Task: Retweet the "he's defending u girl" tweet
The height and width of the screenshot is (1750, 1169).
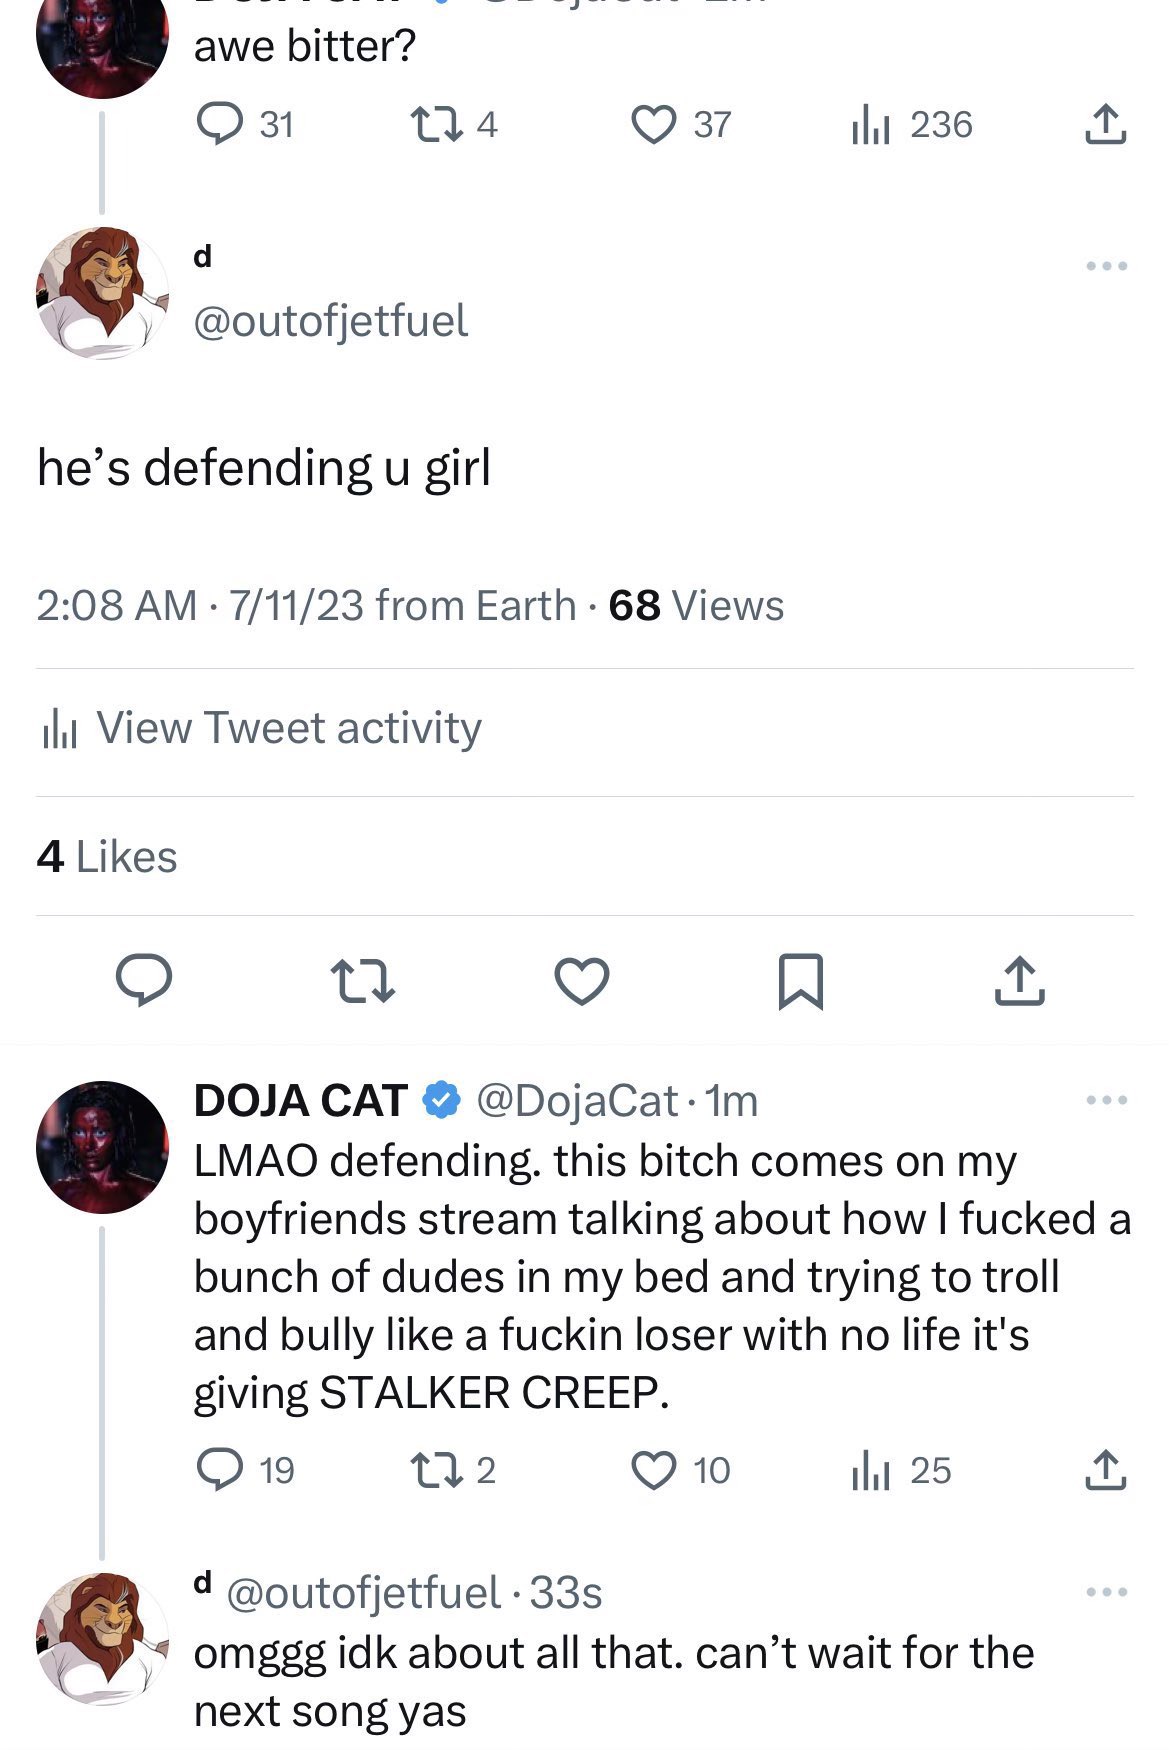Action: [363, 981]
